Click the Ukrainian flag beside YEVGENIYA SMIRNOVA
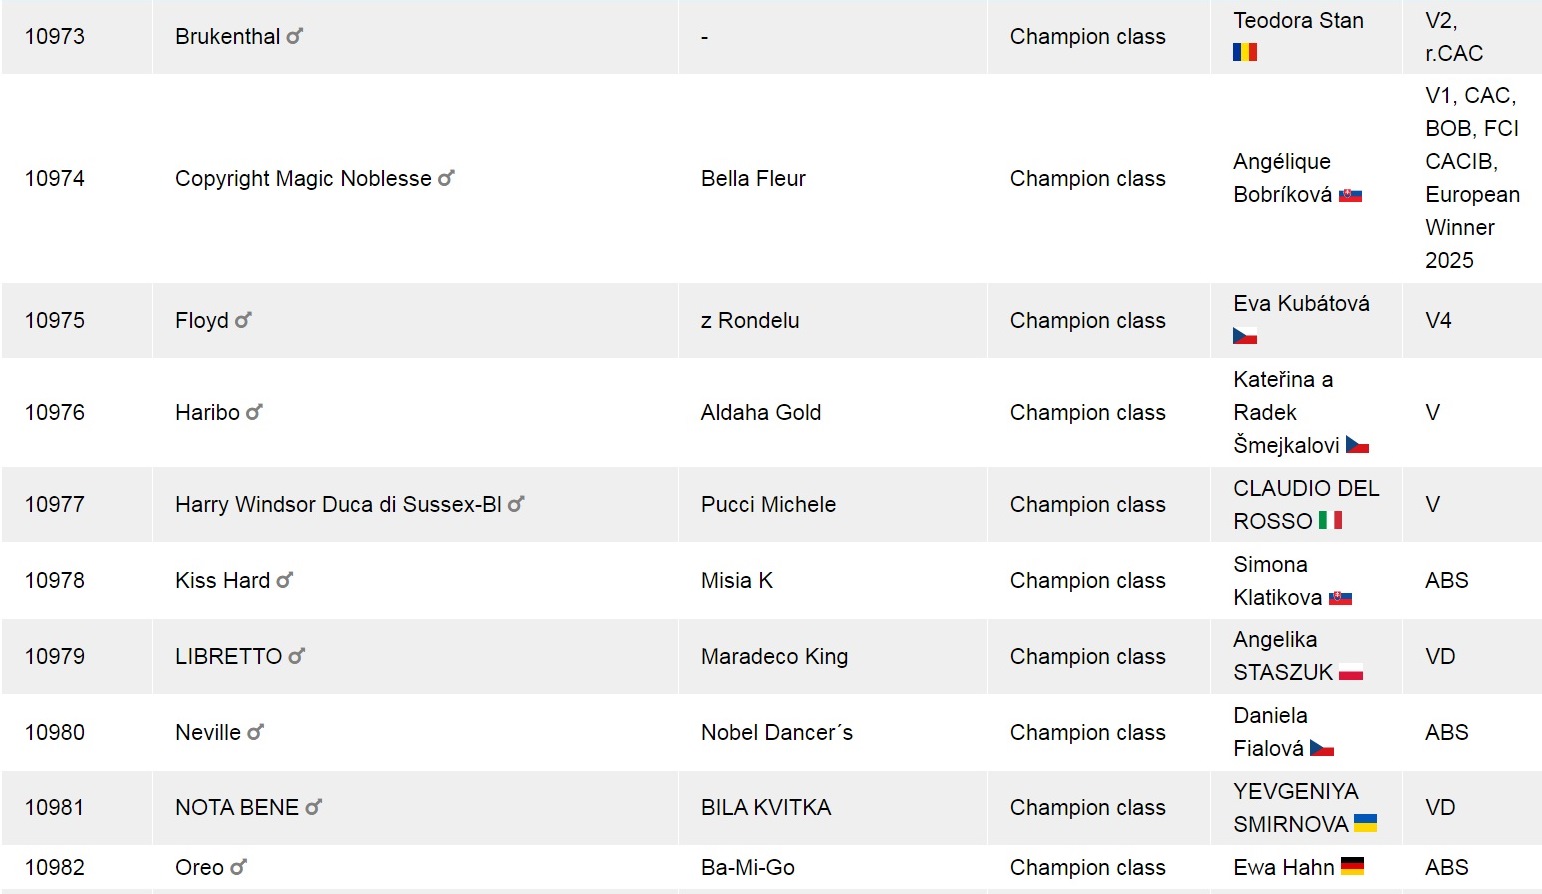Image resolution: width=1542 pixels, height=894 pixels. (x=1365, y=823)
